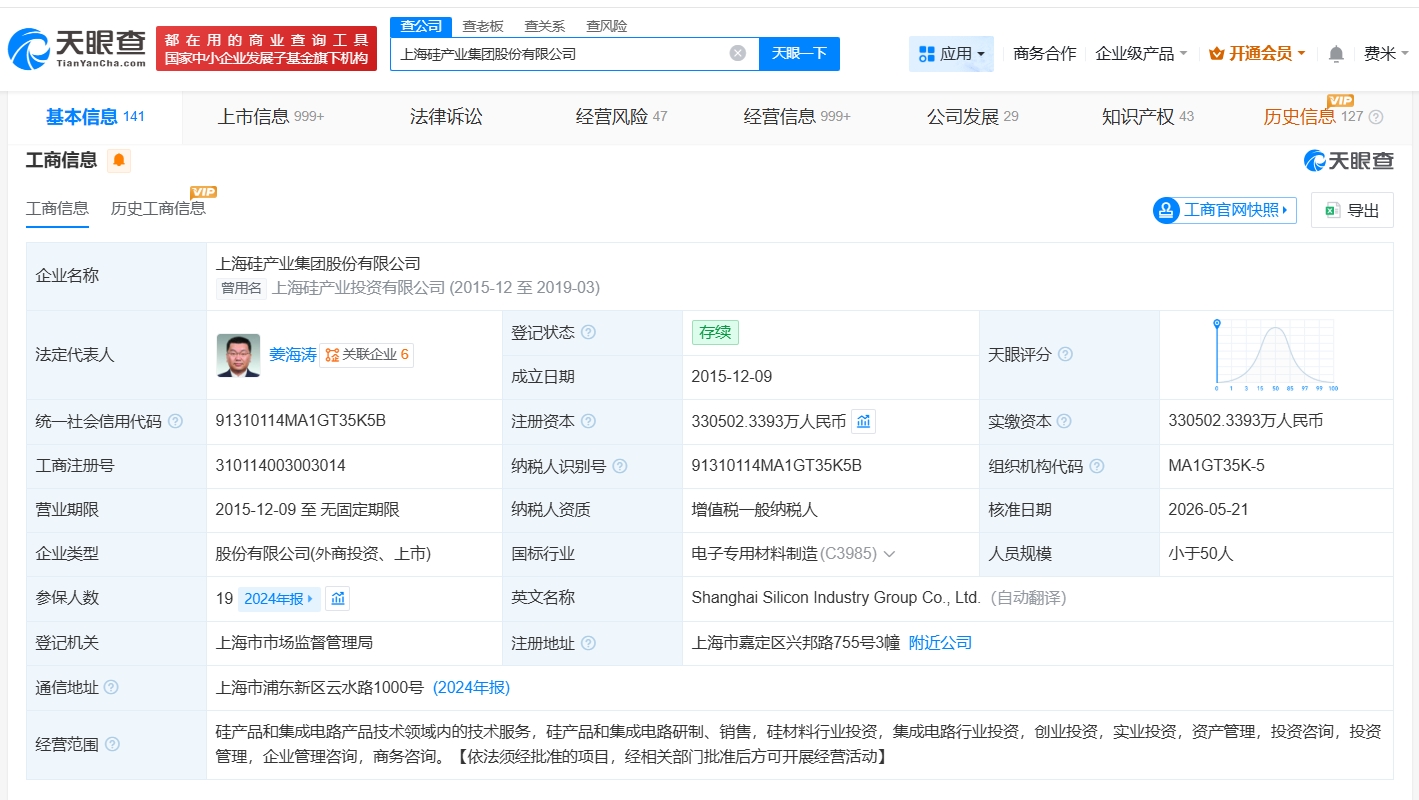Click organization code MA1GT35K-5
Screen dimensions: 1419x800
pyautogui.click(x=1216, y=465)
